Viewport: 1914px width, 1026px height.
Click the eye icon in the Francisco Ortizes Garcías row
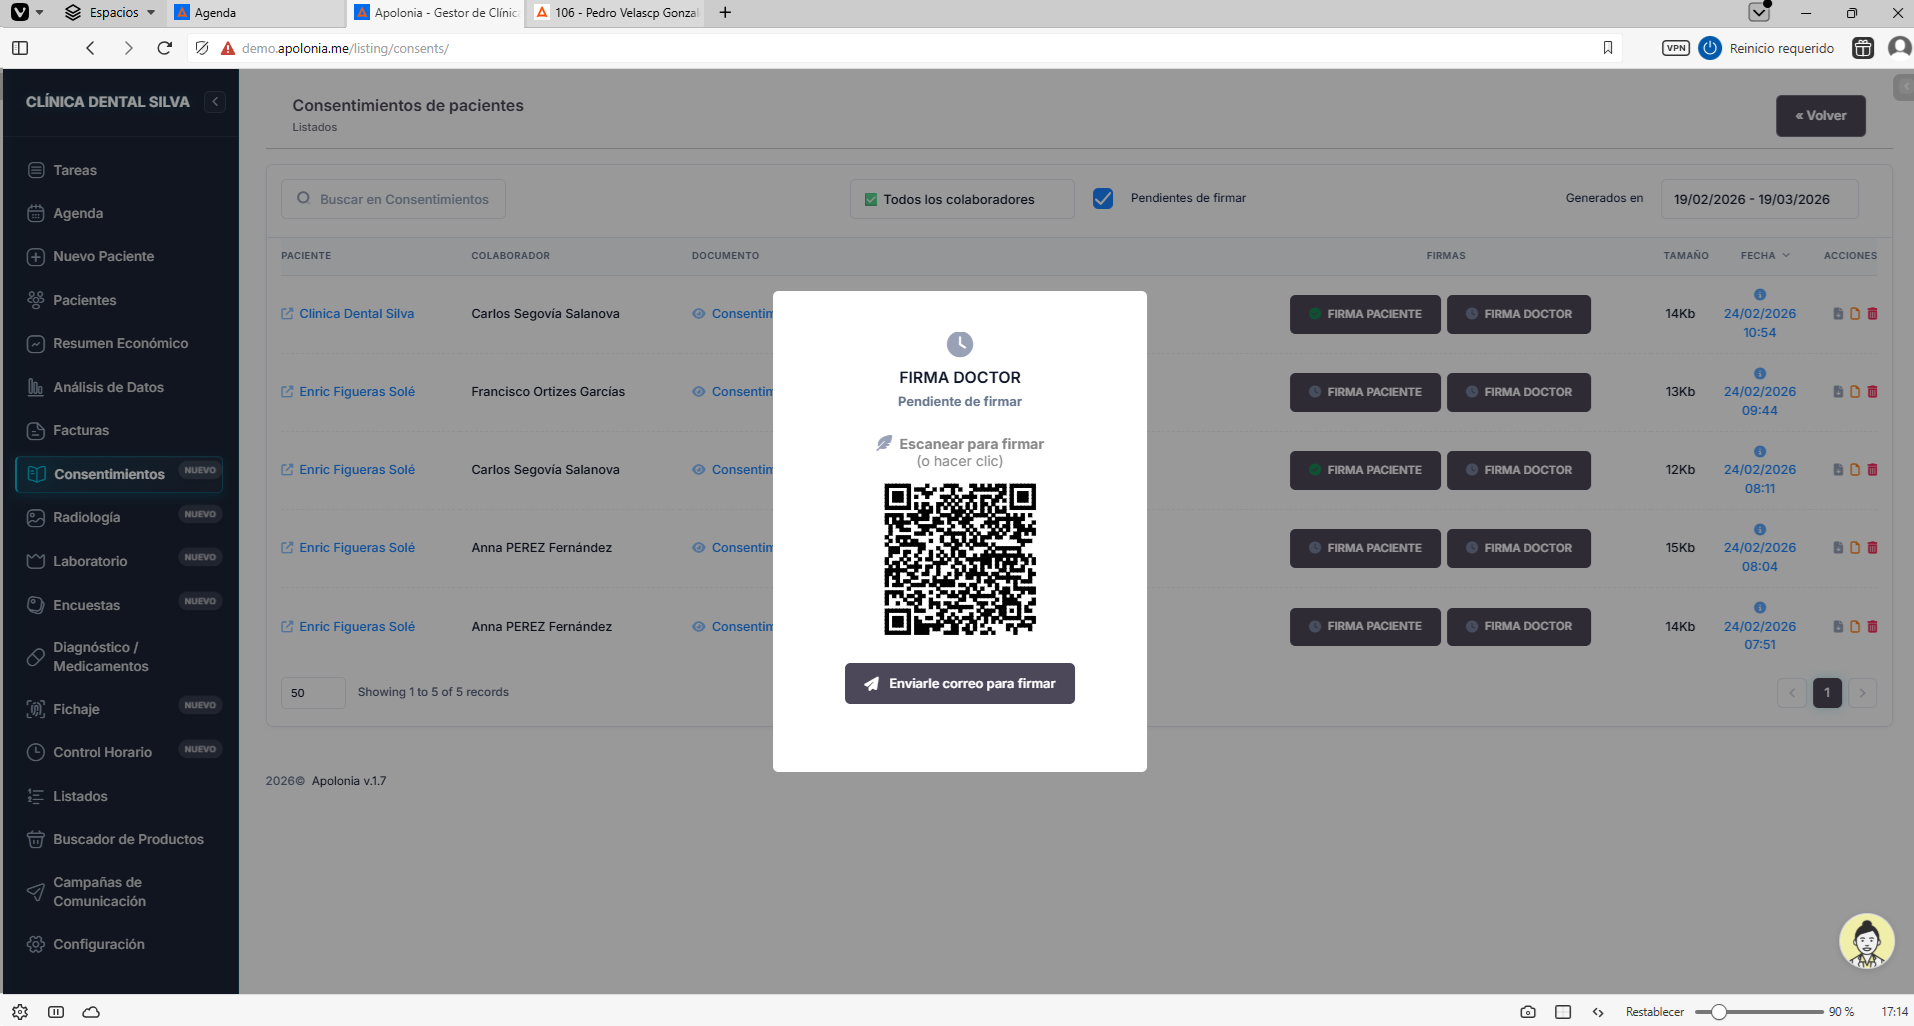coord(699,392)
